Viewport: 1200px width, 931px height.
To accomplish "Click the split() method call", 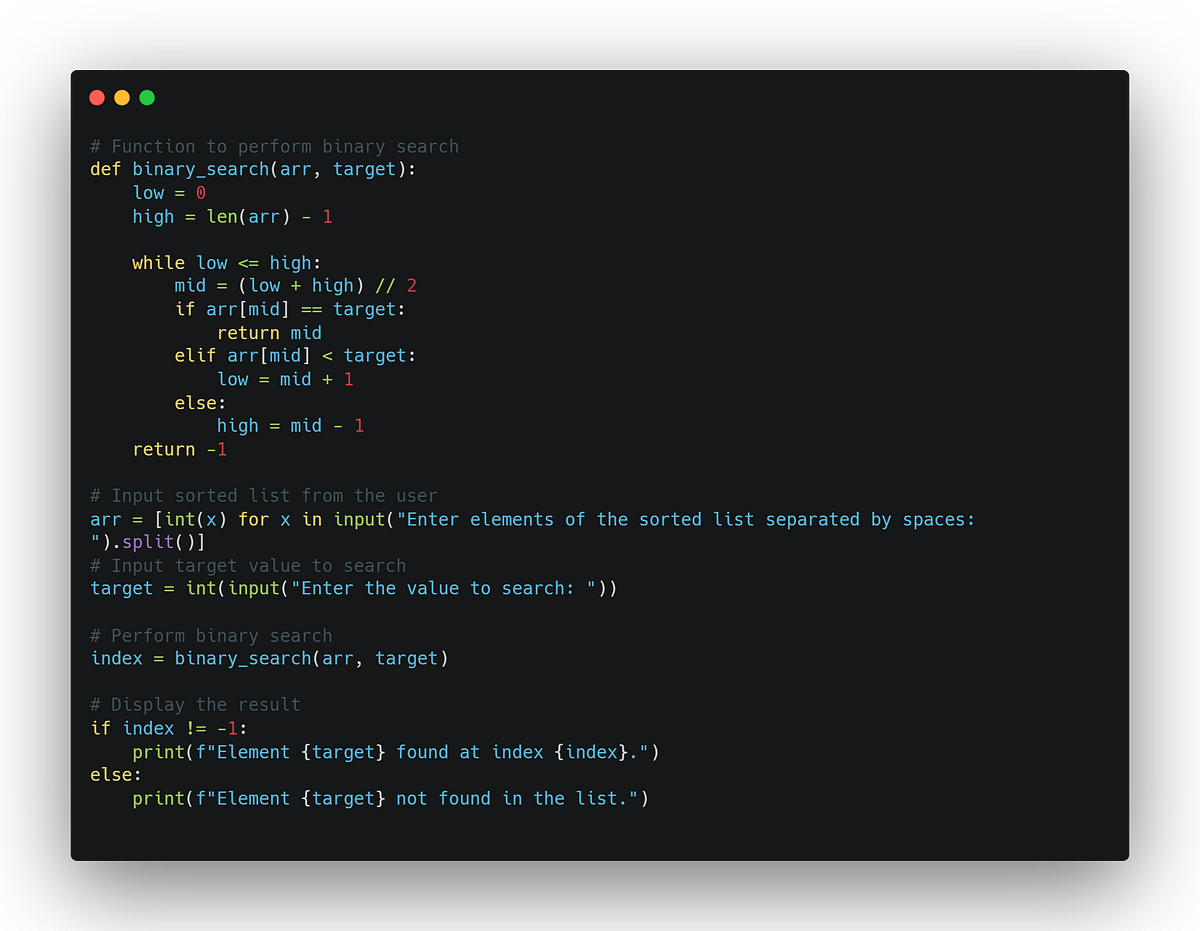I will pos(157,541).
